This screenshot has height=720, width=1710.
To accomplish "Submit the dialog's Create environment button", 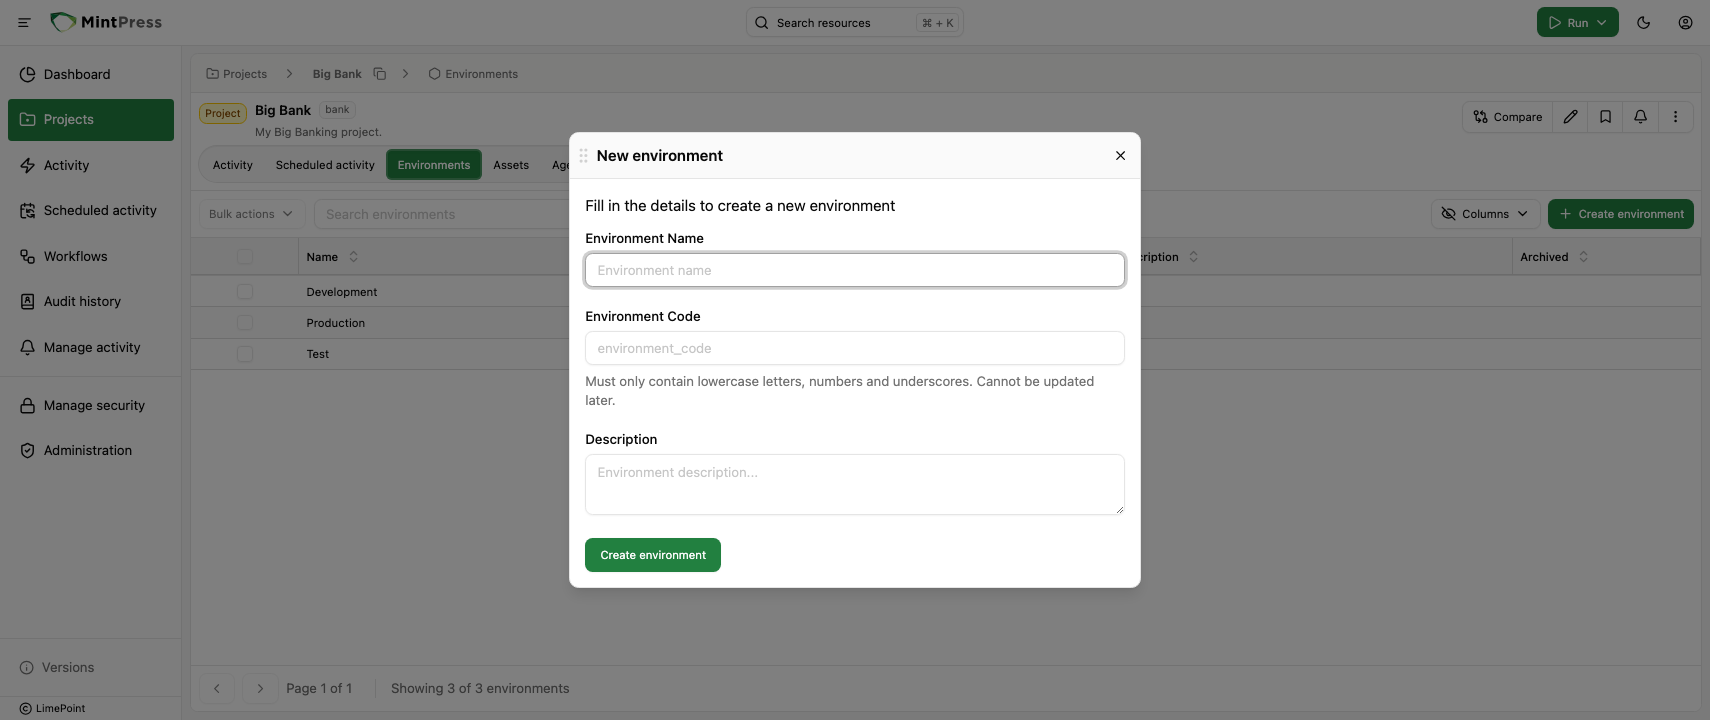I will pos(652,555).
